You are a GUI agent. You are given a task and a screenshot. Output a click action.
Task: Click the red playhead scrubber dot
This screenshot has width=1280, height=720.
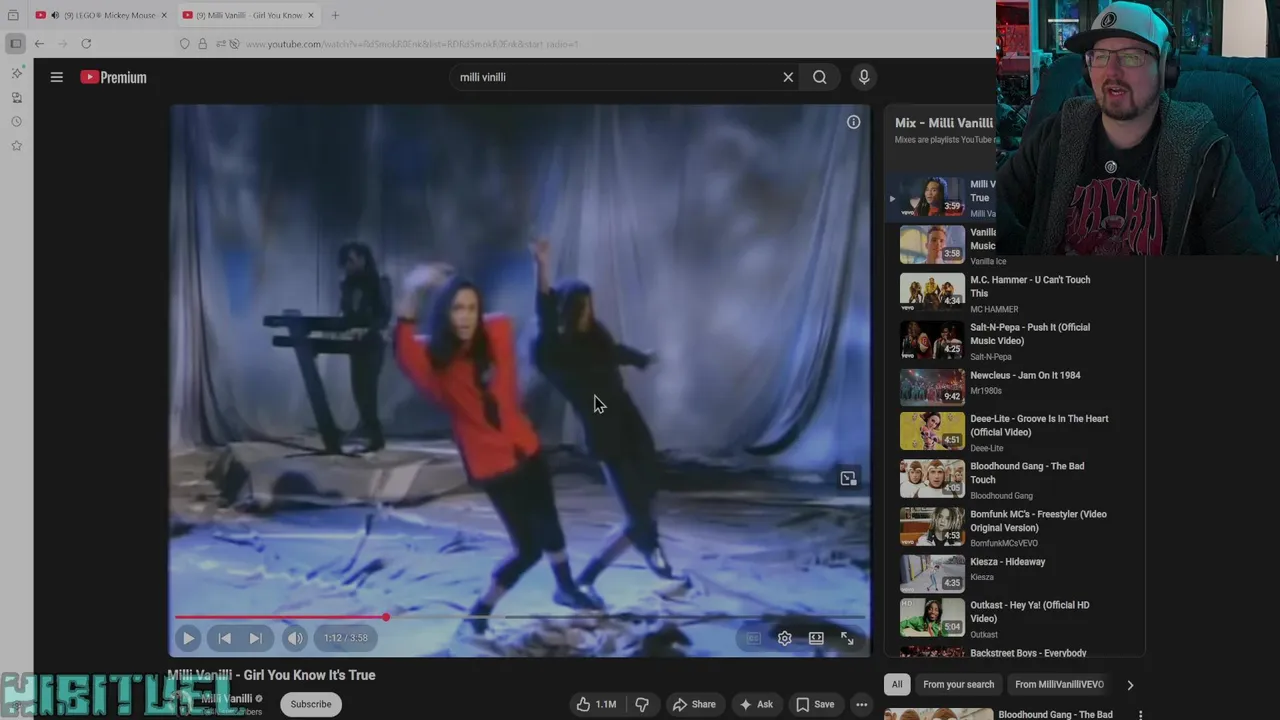pos(386,617)
